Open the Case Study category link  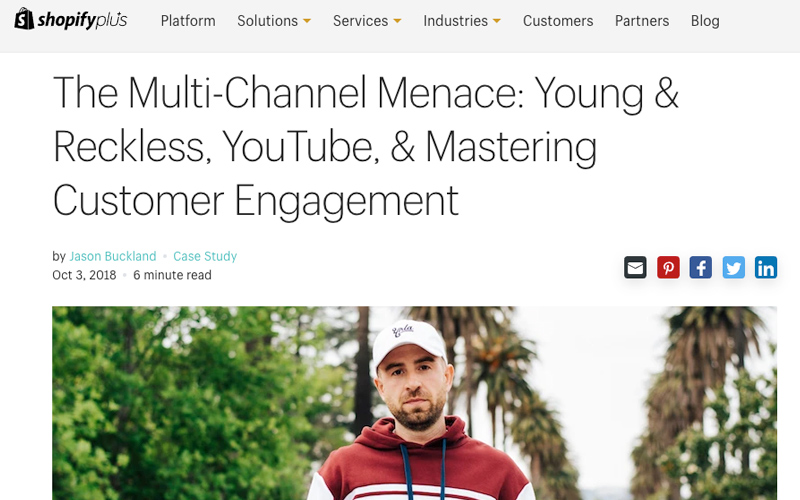click(x=205, y=256)
